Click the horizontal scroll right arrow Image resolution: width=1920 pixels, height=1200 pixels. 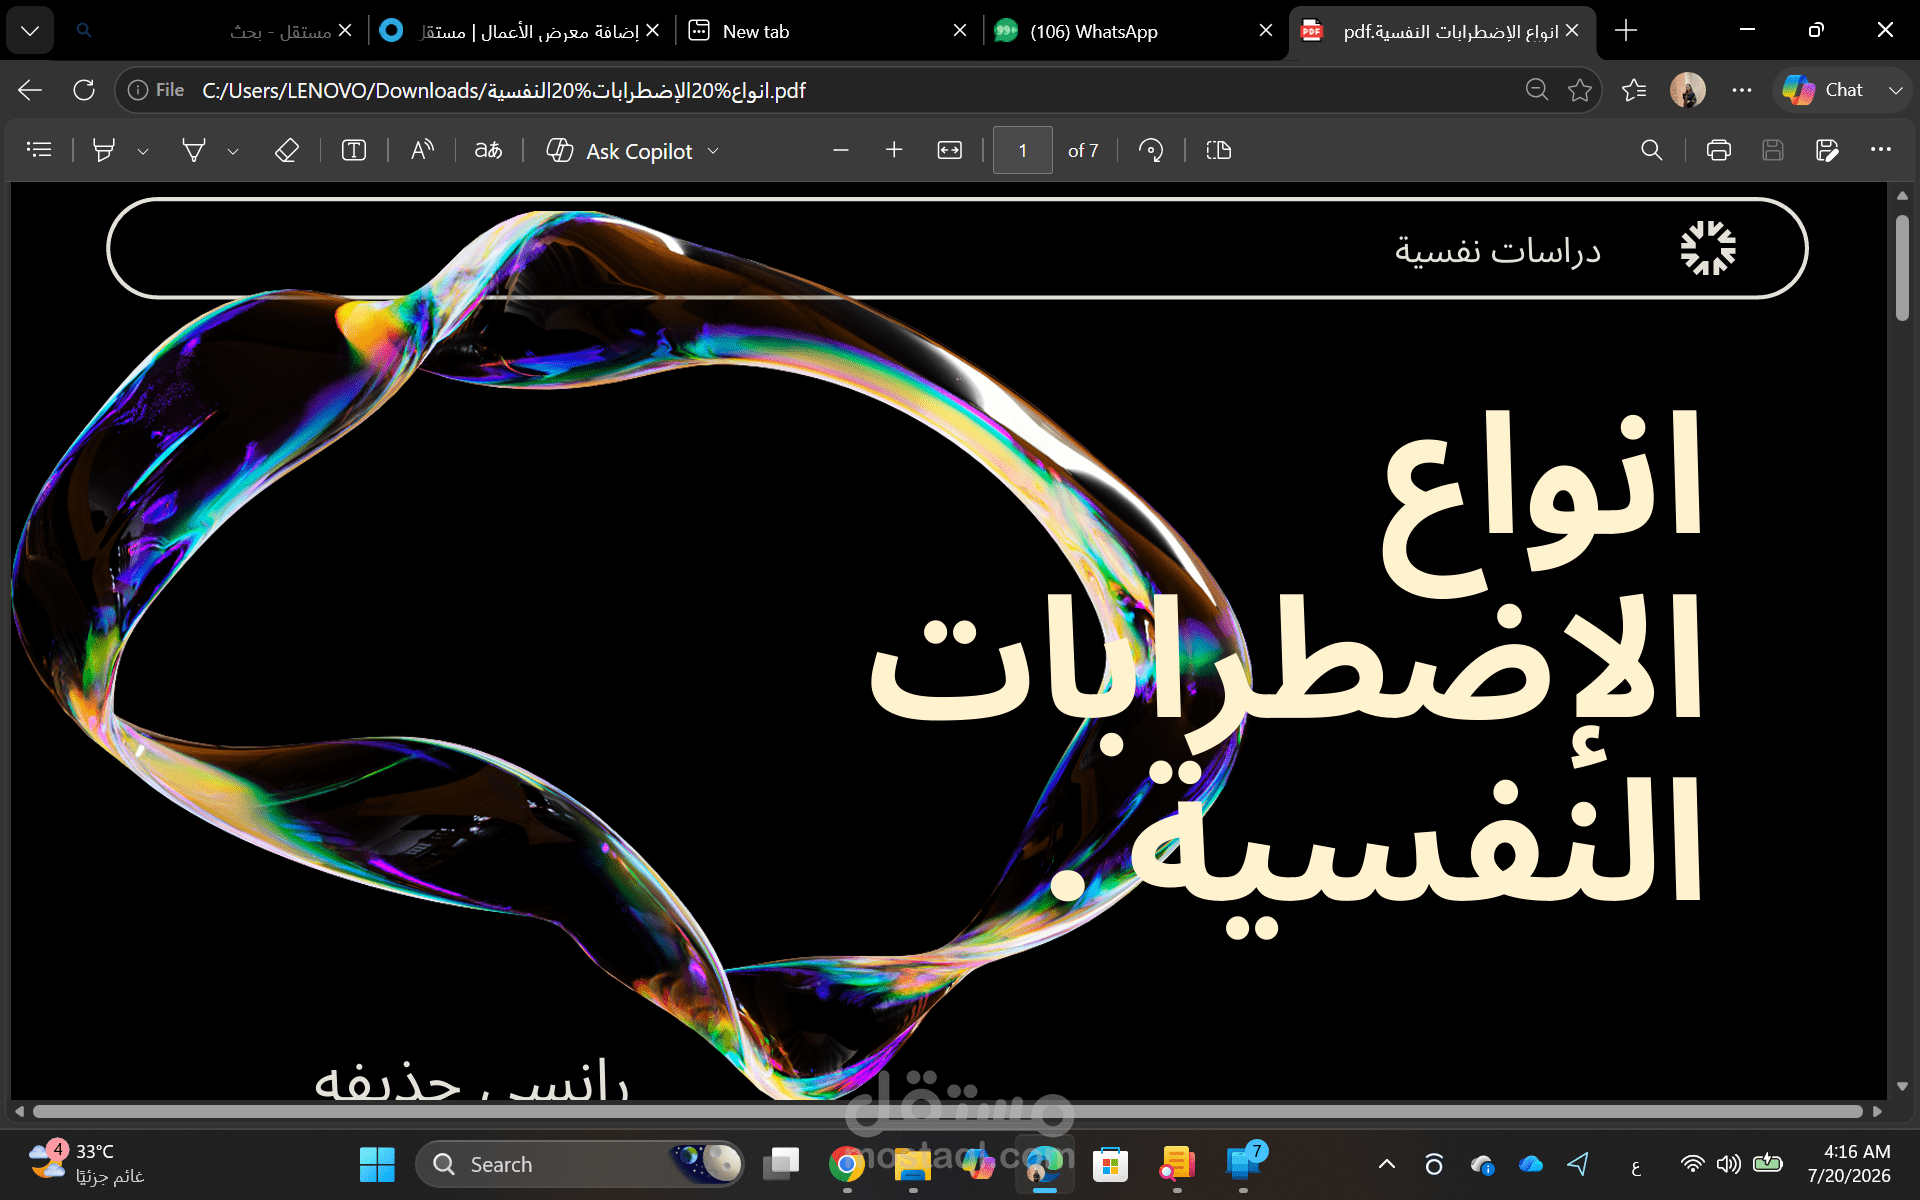click(x=1877, y=1111)
